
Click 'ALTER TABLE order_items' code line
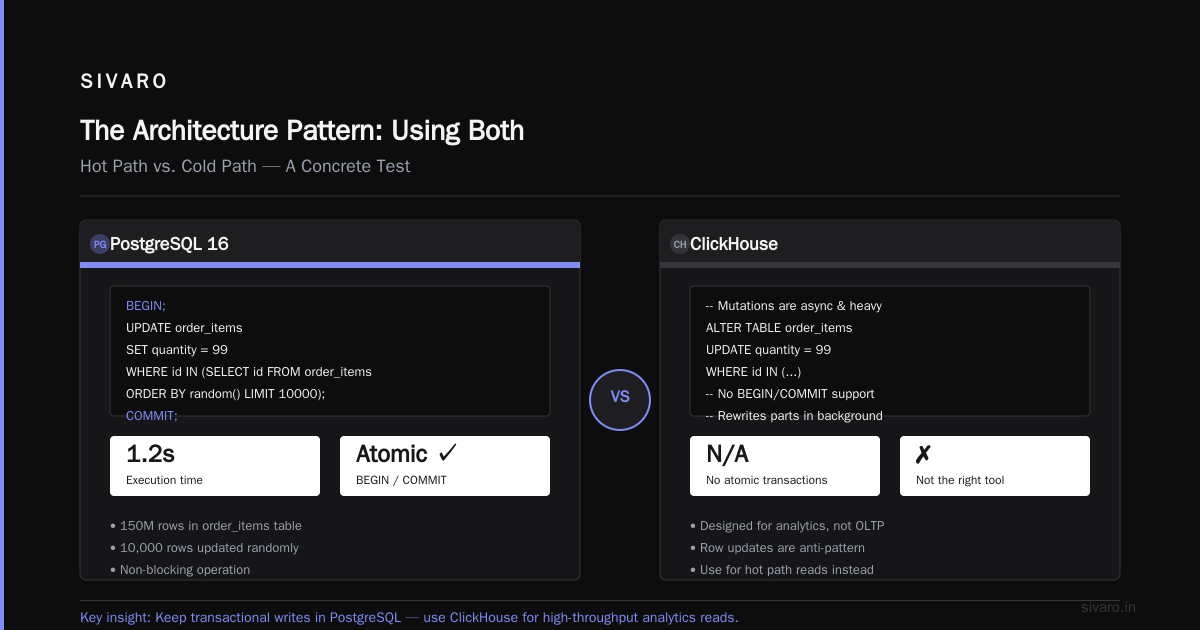point(779,327)
